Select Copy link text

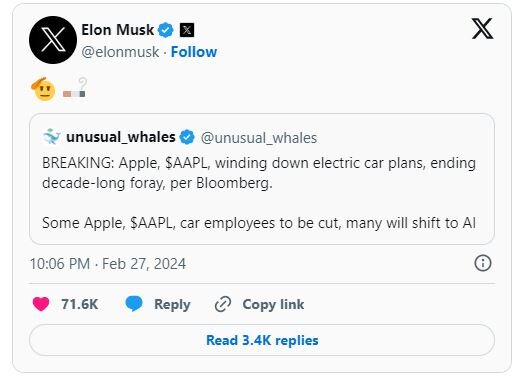click(273, 304)
